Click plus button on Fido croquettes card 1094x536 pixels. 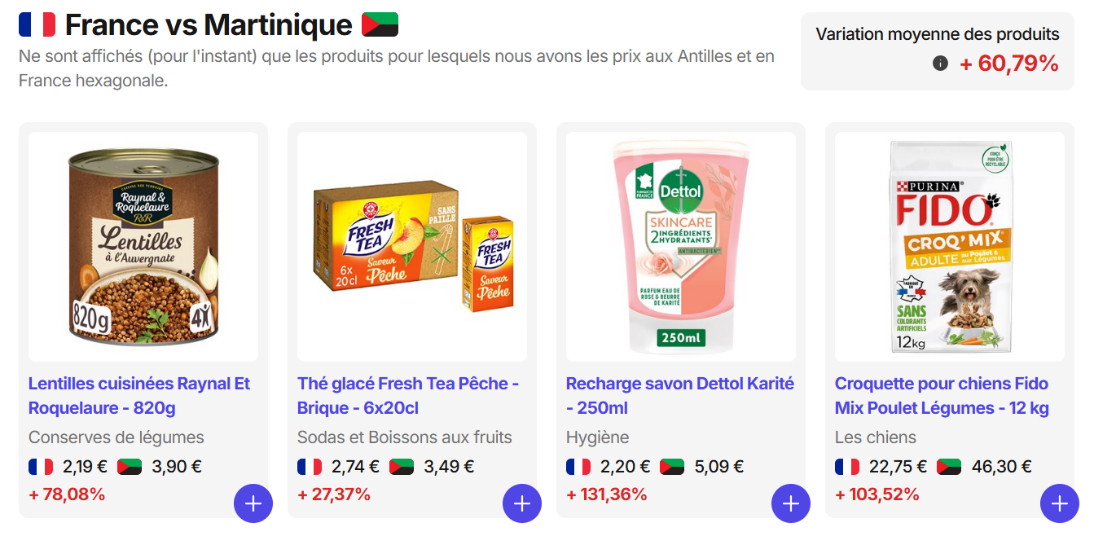[x=1060, y=503]
